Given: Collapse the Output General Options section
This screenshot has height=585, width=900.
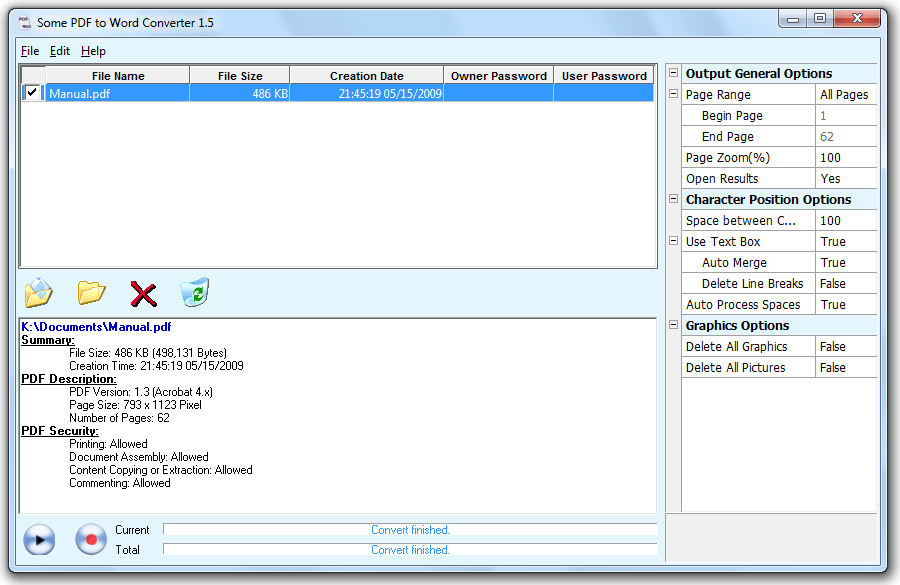Looking at the screenshot, I should click(673, 73).
